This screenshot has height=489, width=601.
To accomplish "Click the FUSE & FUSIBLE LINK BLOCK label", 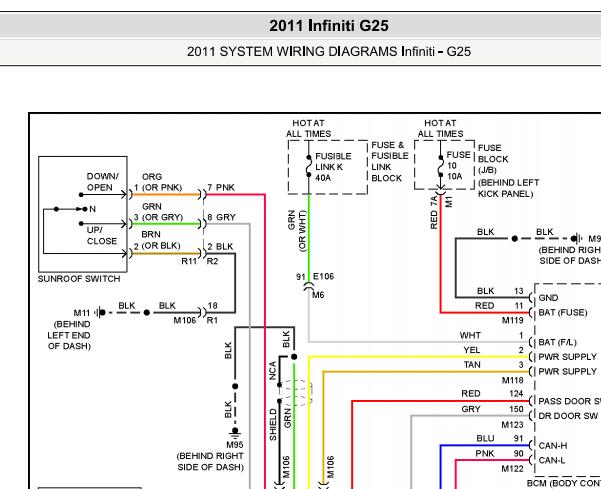I will click(x=389, y=161).
